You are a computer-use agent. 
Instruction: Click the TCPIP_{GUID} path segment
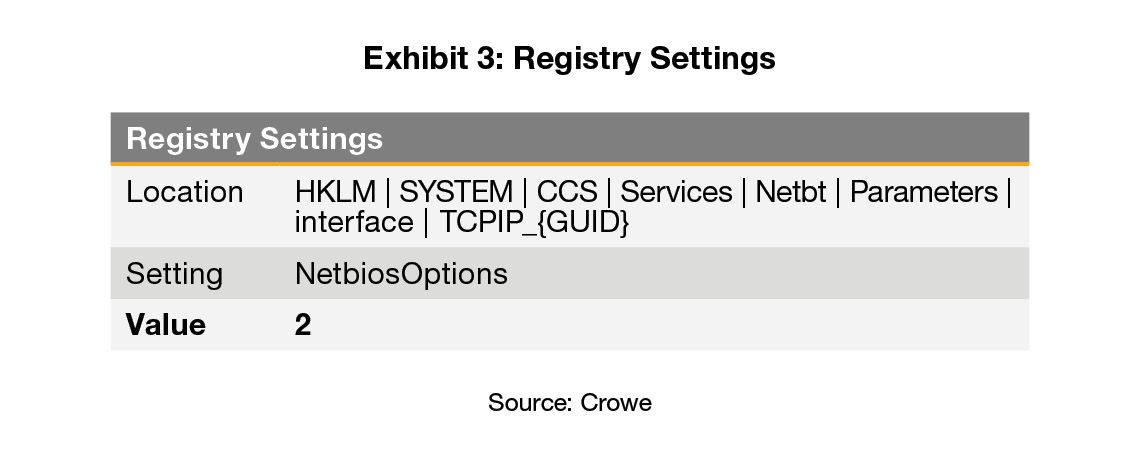pos(534,222)
